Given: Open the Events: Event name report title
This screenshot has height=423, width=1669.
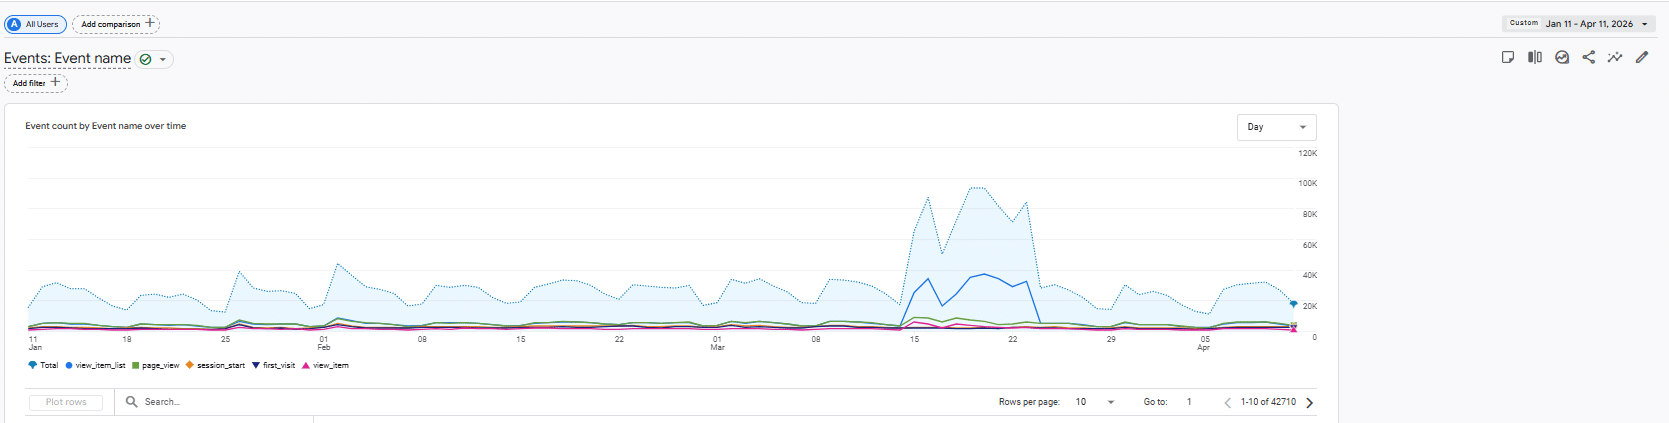Looking at the screenshot, I should [x=67, y=59].
